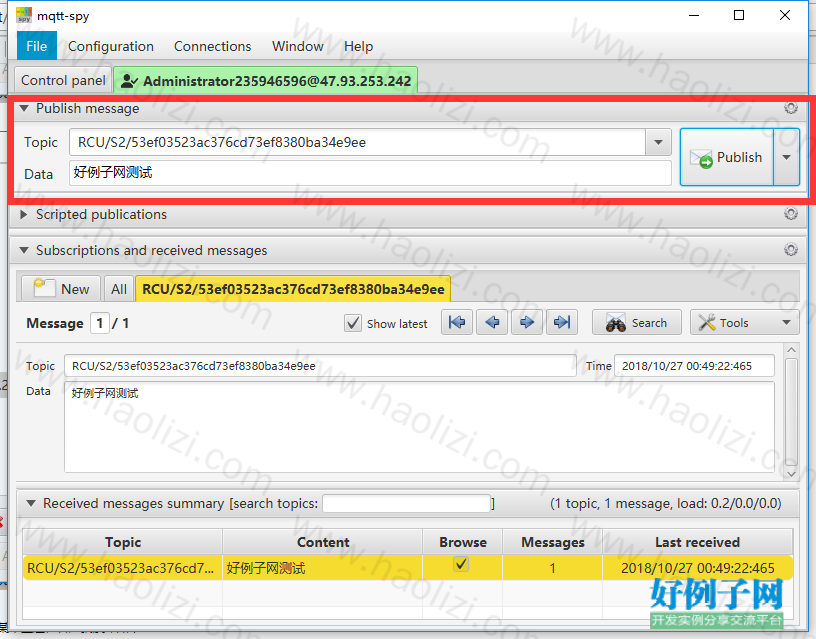
Task: Click the publish Data input field
Action: 370,173
